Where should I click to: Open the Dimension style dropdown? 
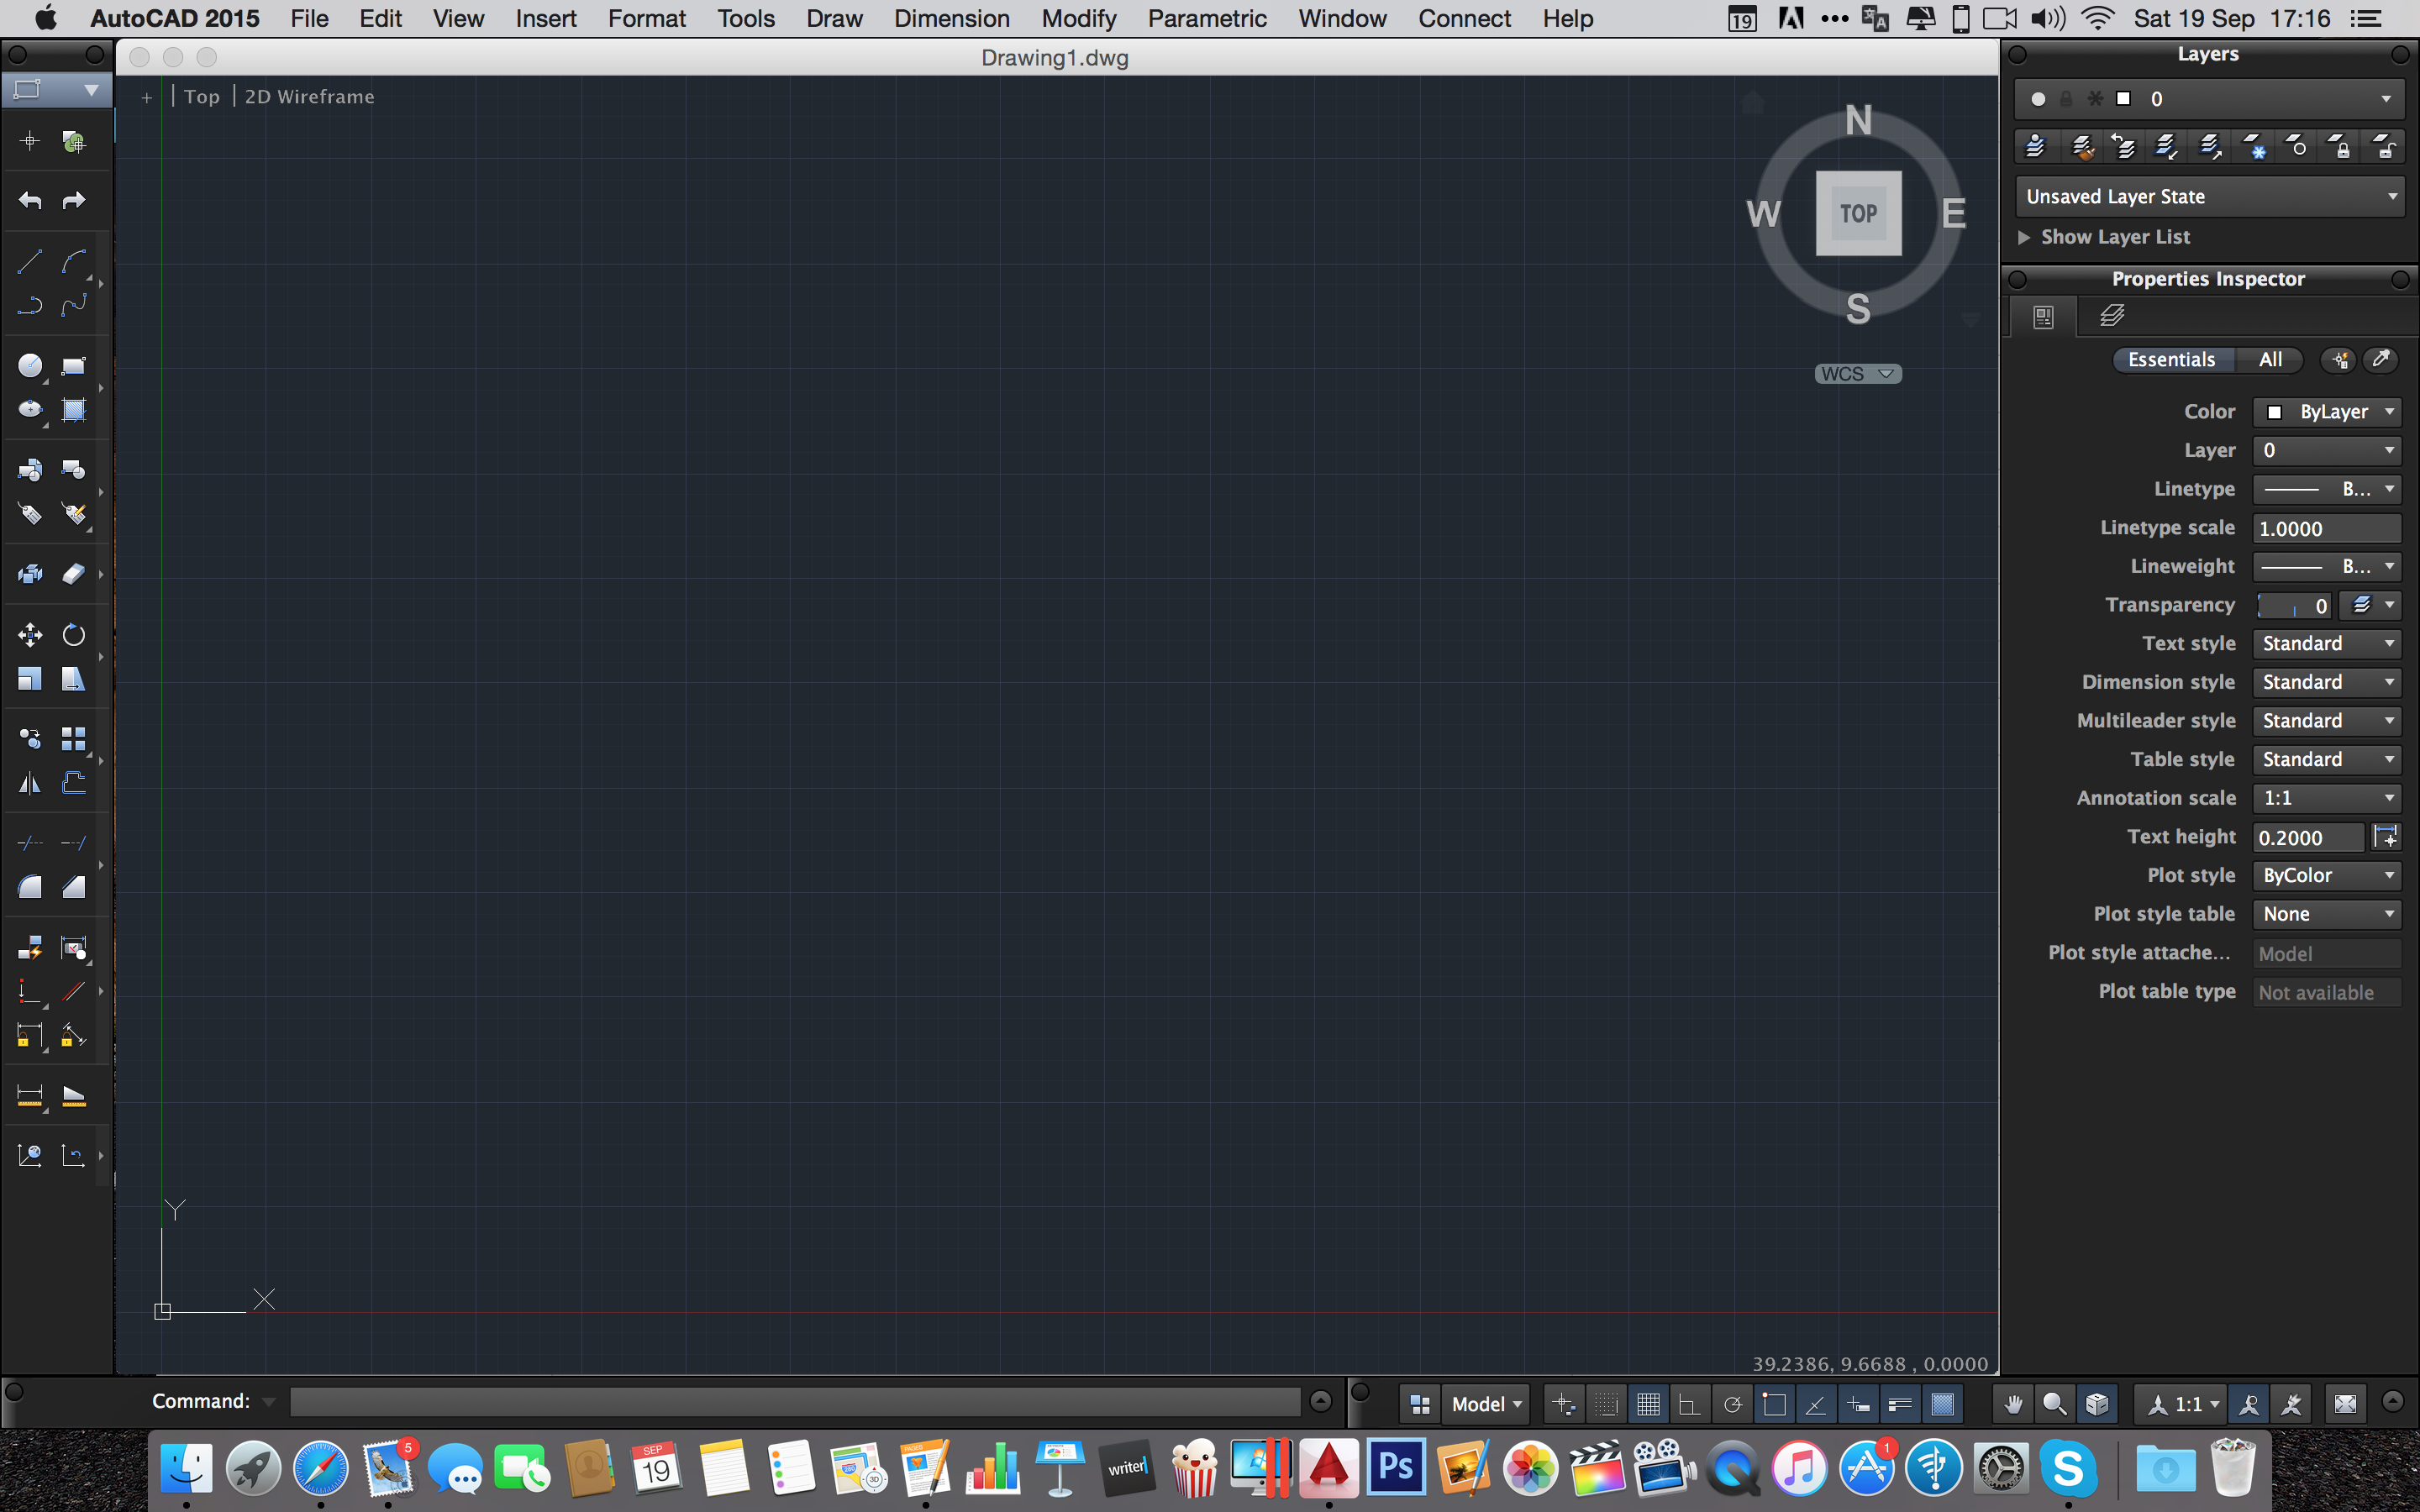click(2327, 682)
